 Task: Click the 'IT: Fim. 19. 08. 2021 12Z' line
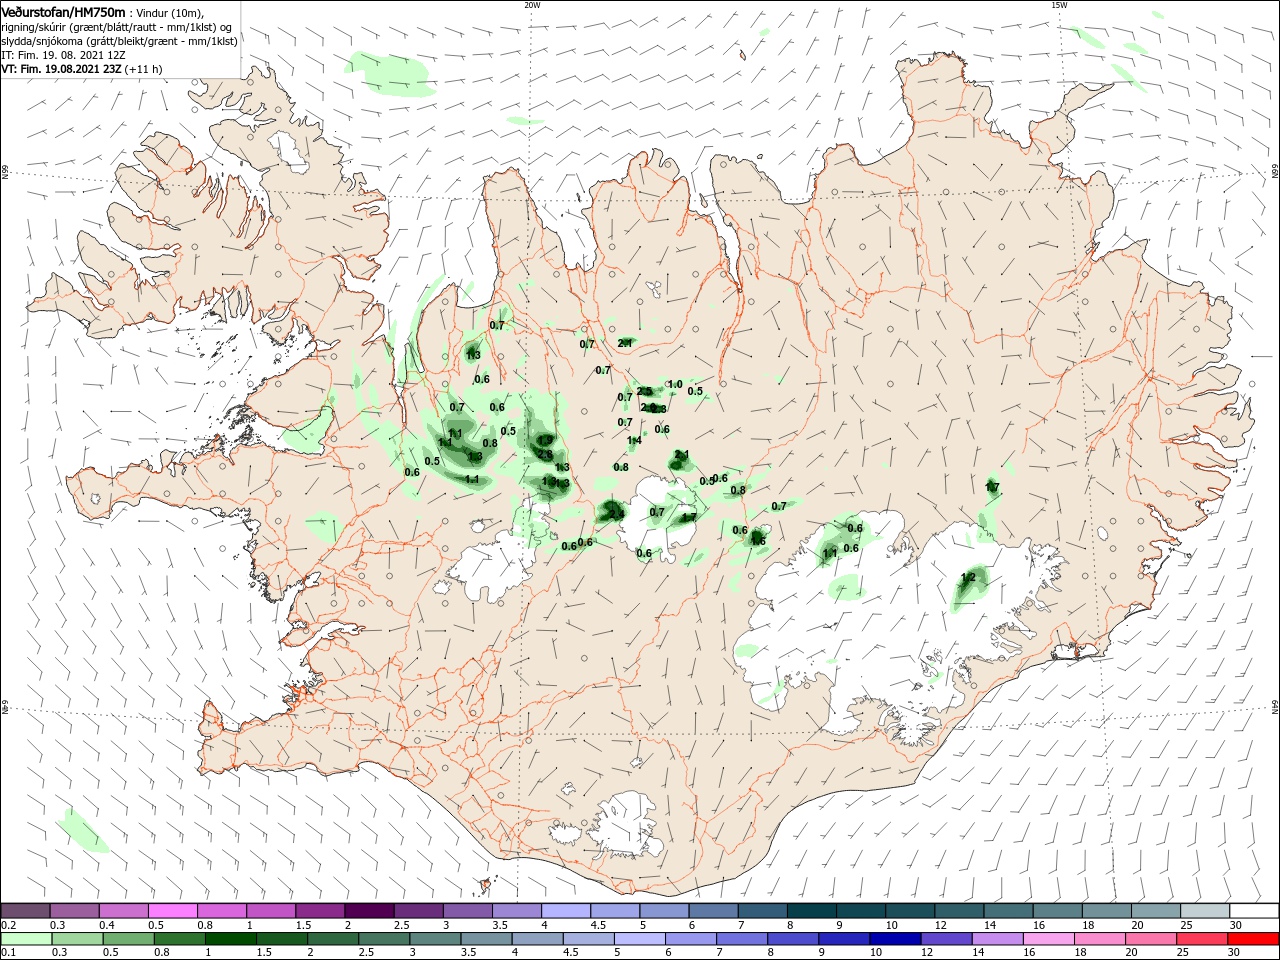(x=64, y=55)
